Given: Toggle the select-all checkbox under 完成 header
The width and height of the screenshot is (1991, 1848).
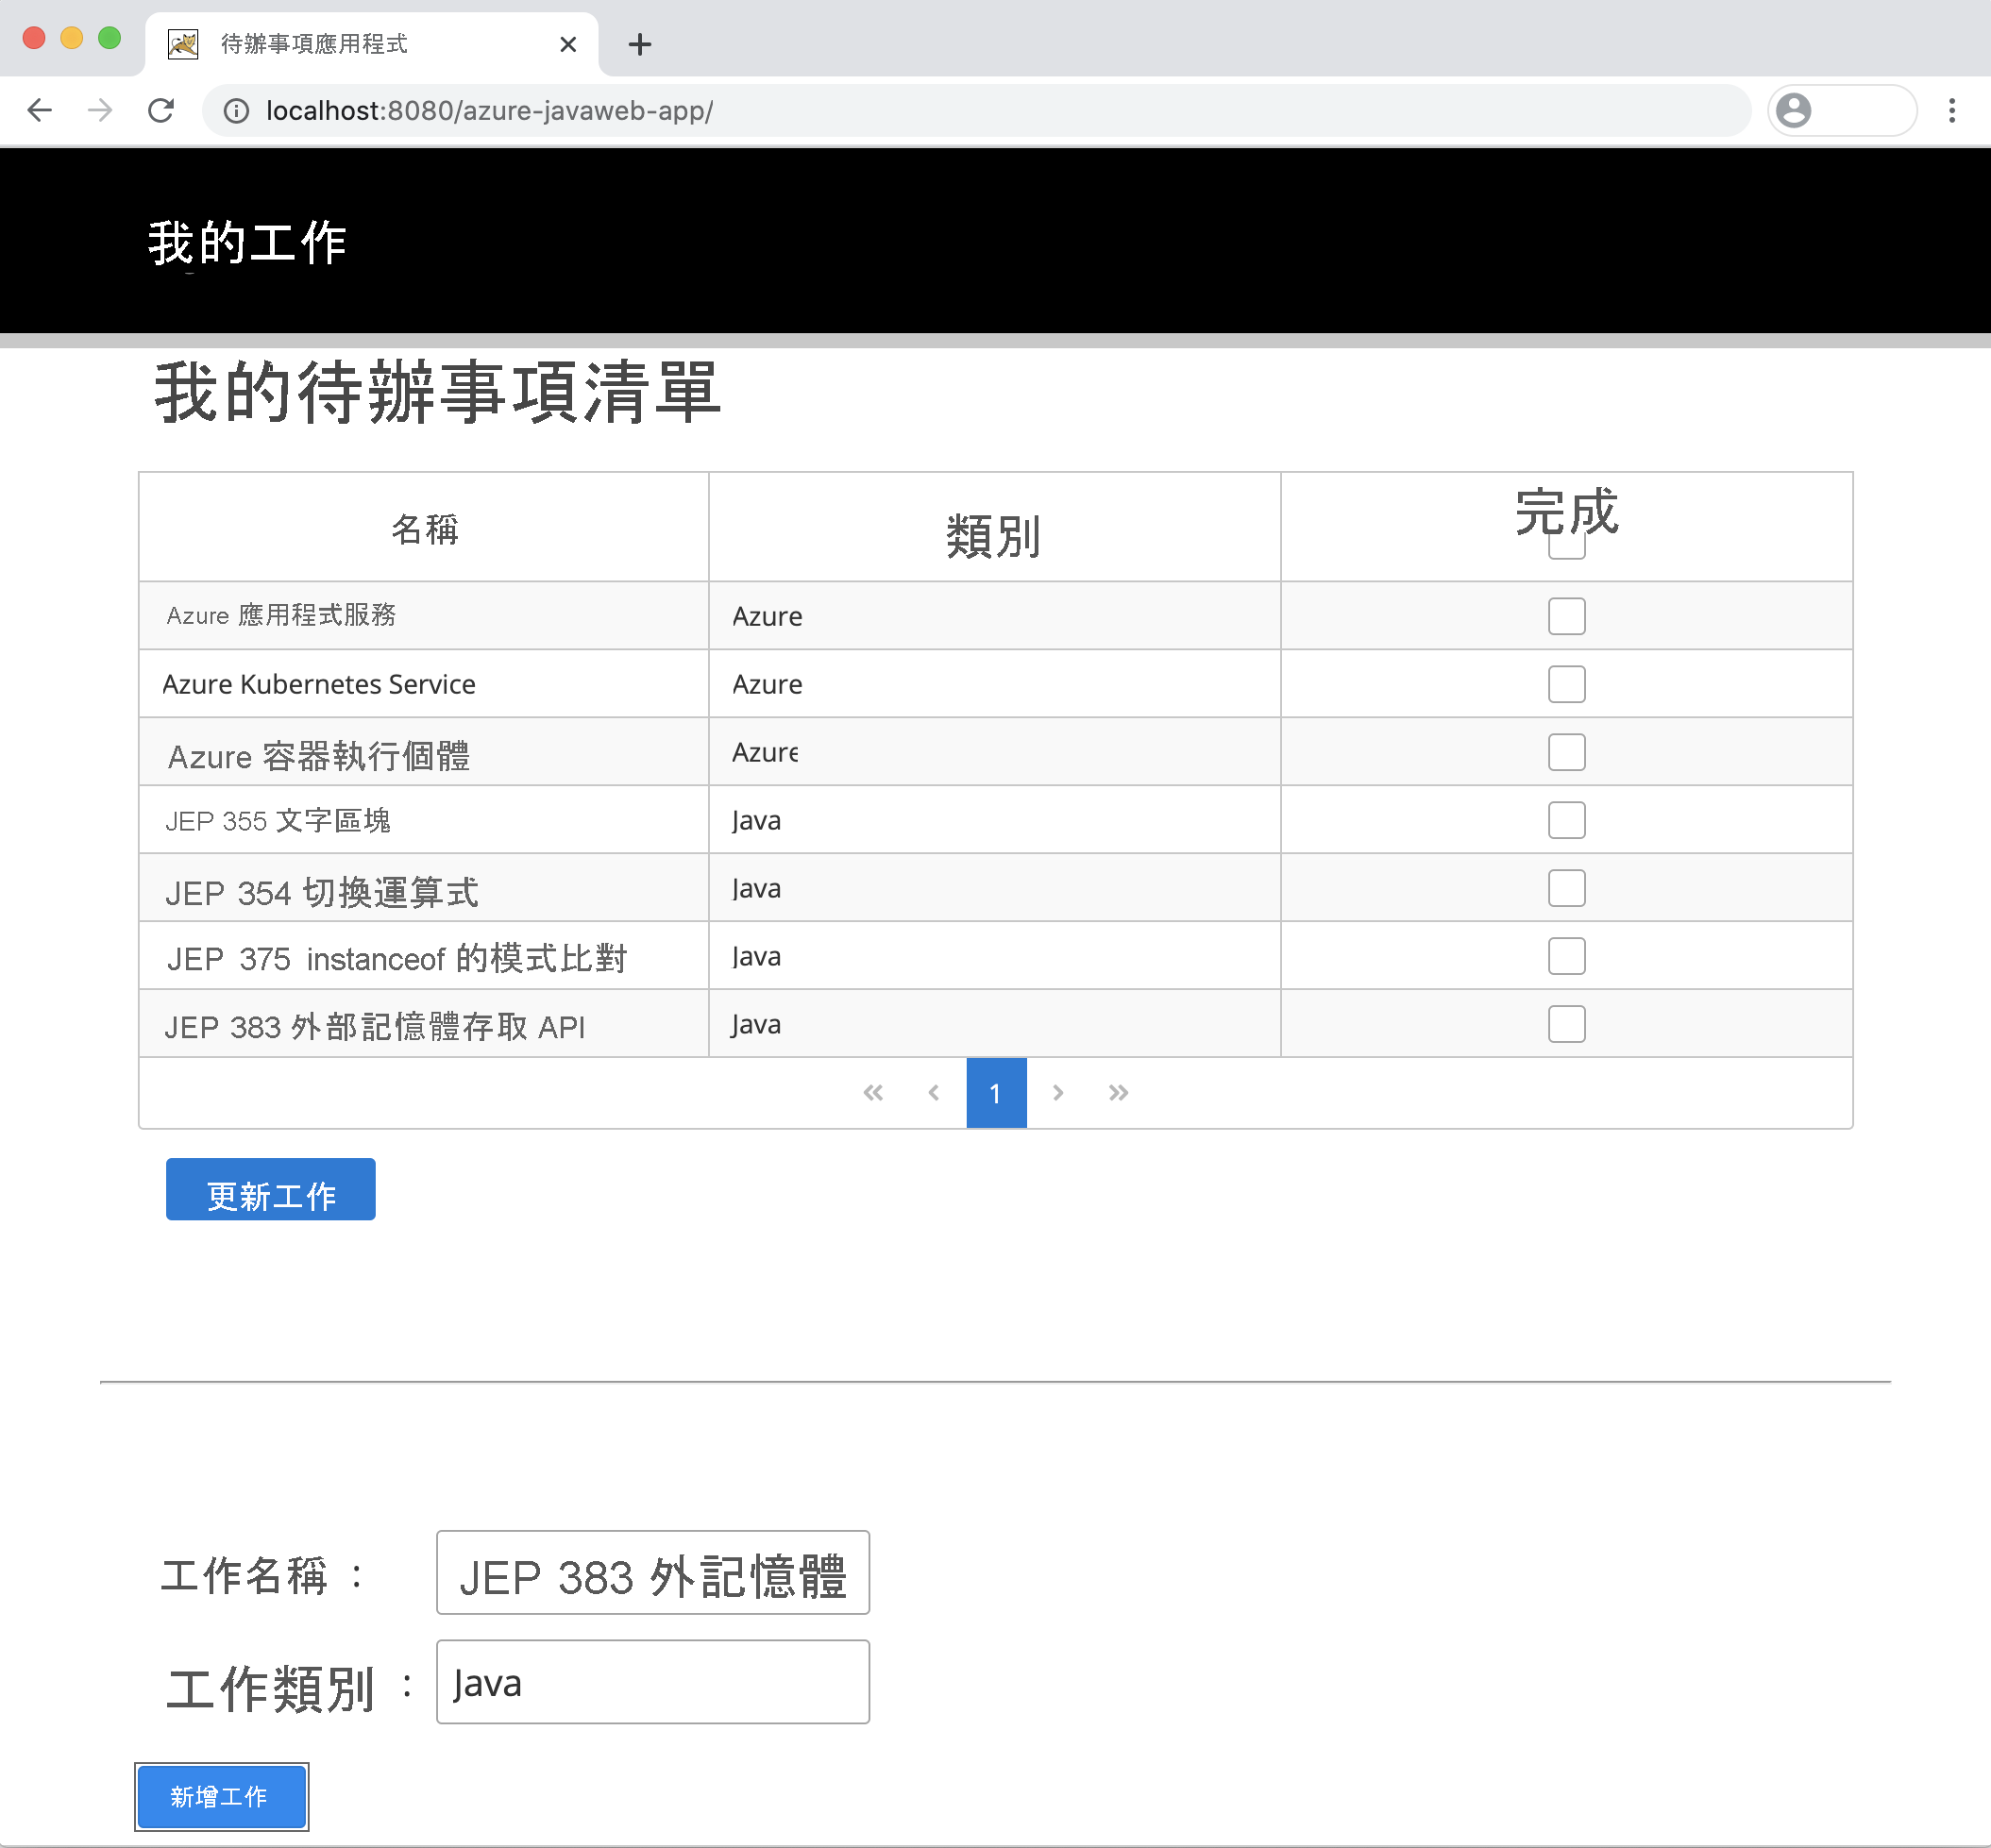Looking at the screenshot, I should pyautogui.click(x=1566, y=544).
